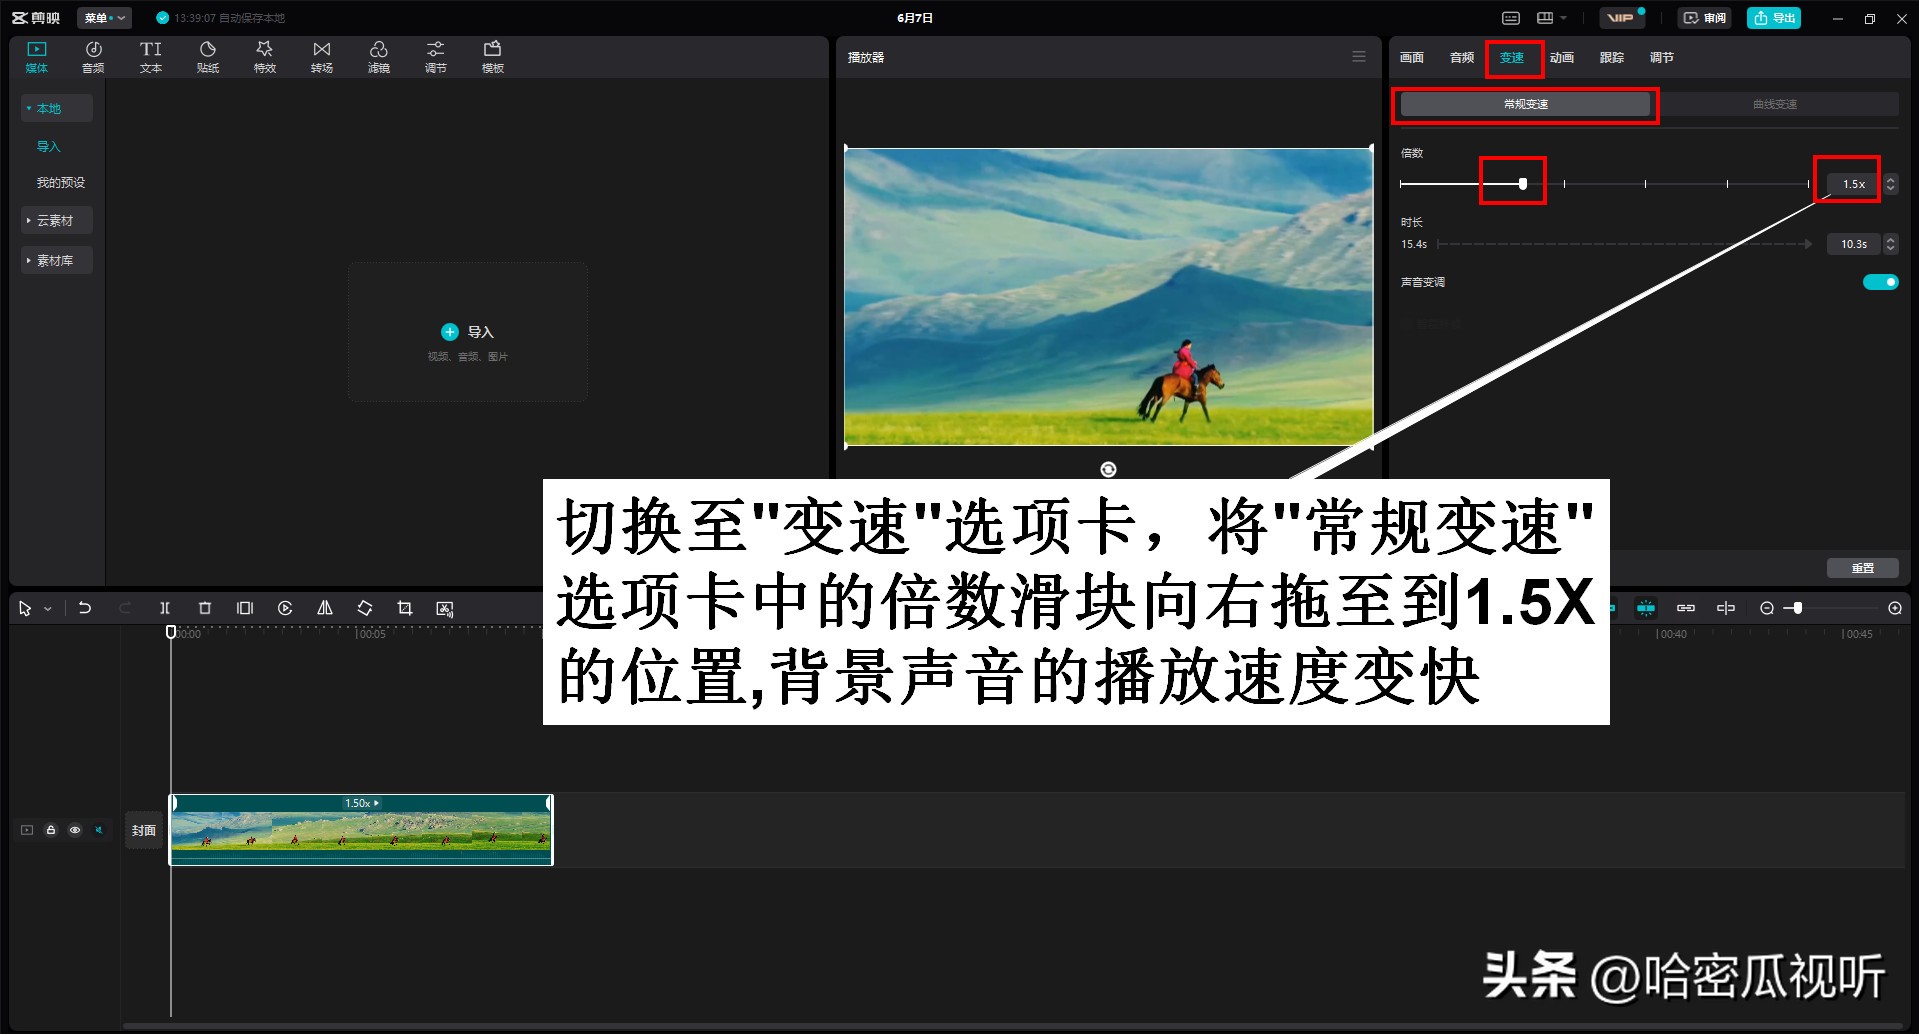1919x1034 pixels.
Task: Open the 贴纸 (Stickers) panel
Action: 207,56
